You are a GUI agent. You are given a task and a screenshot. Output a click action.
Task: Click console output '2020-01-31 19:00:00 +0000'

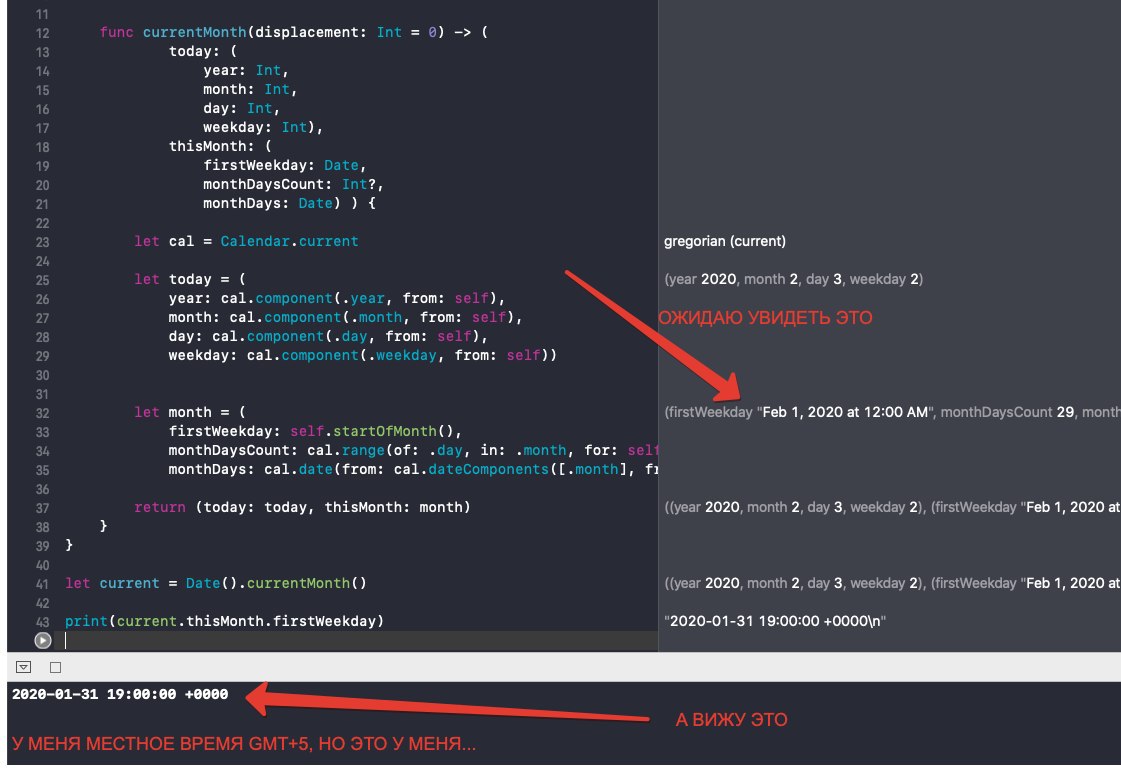(x=120, y=694)
